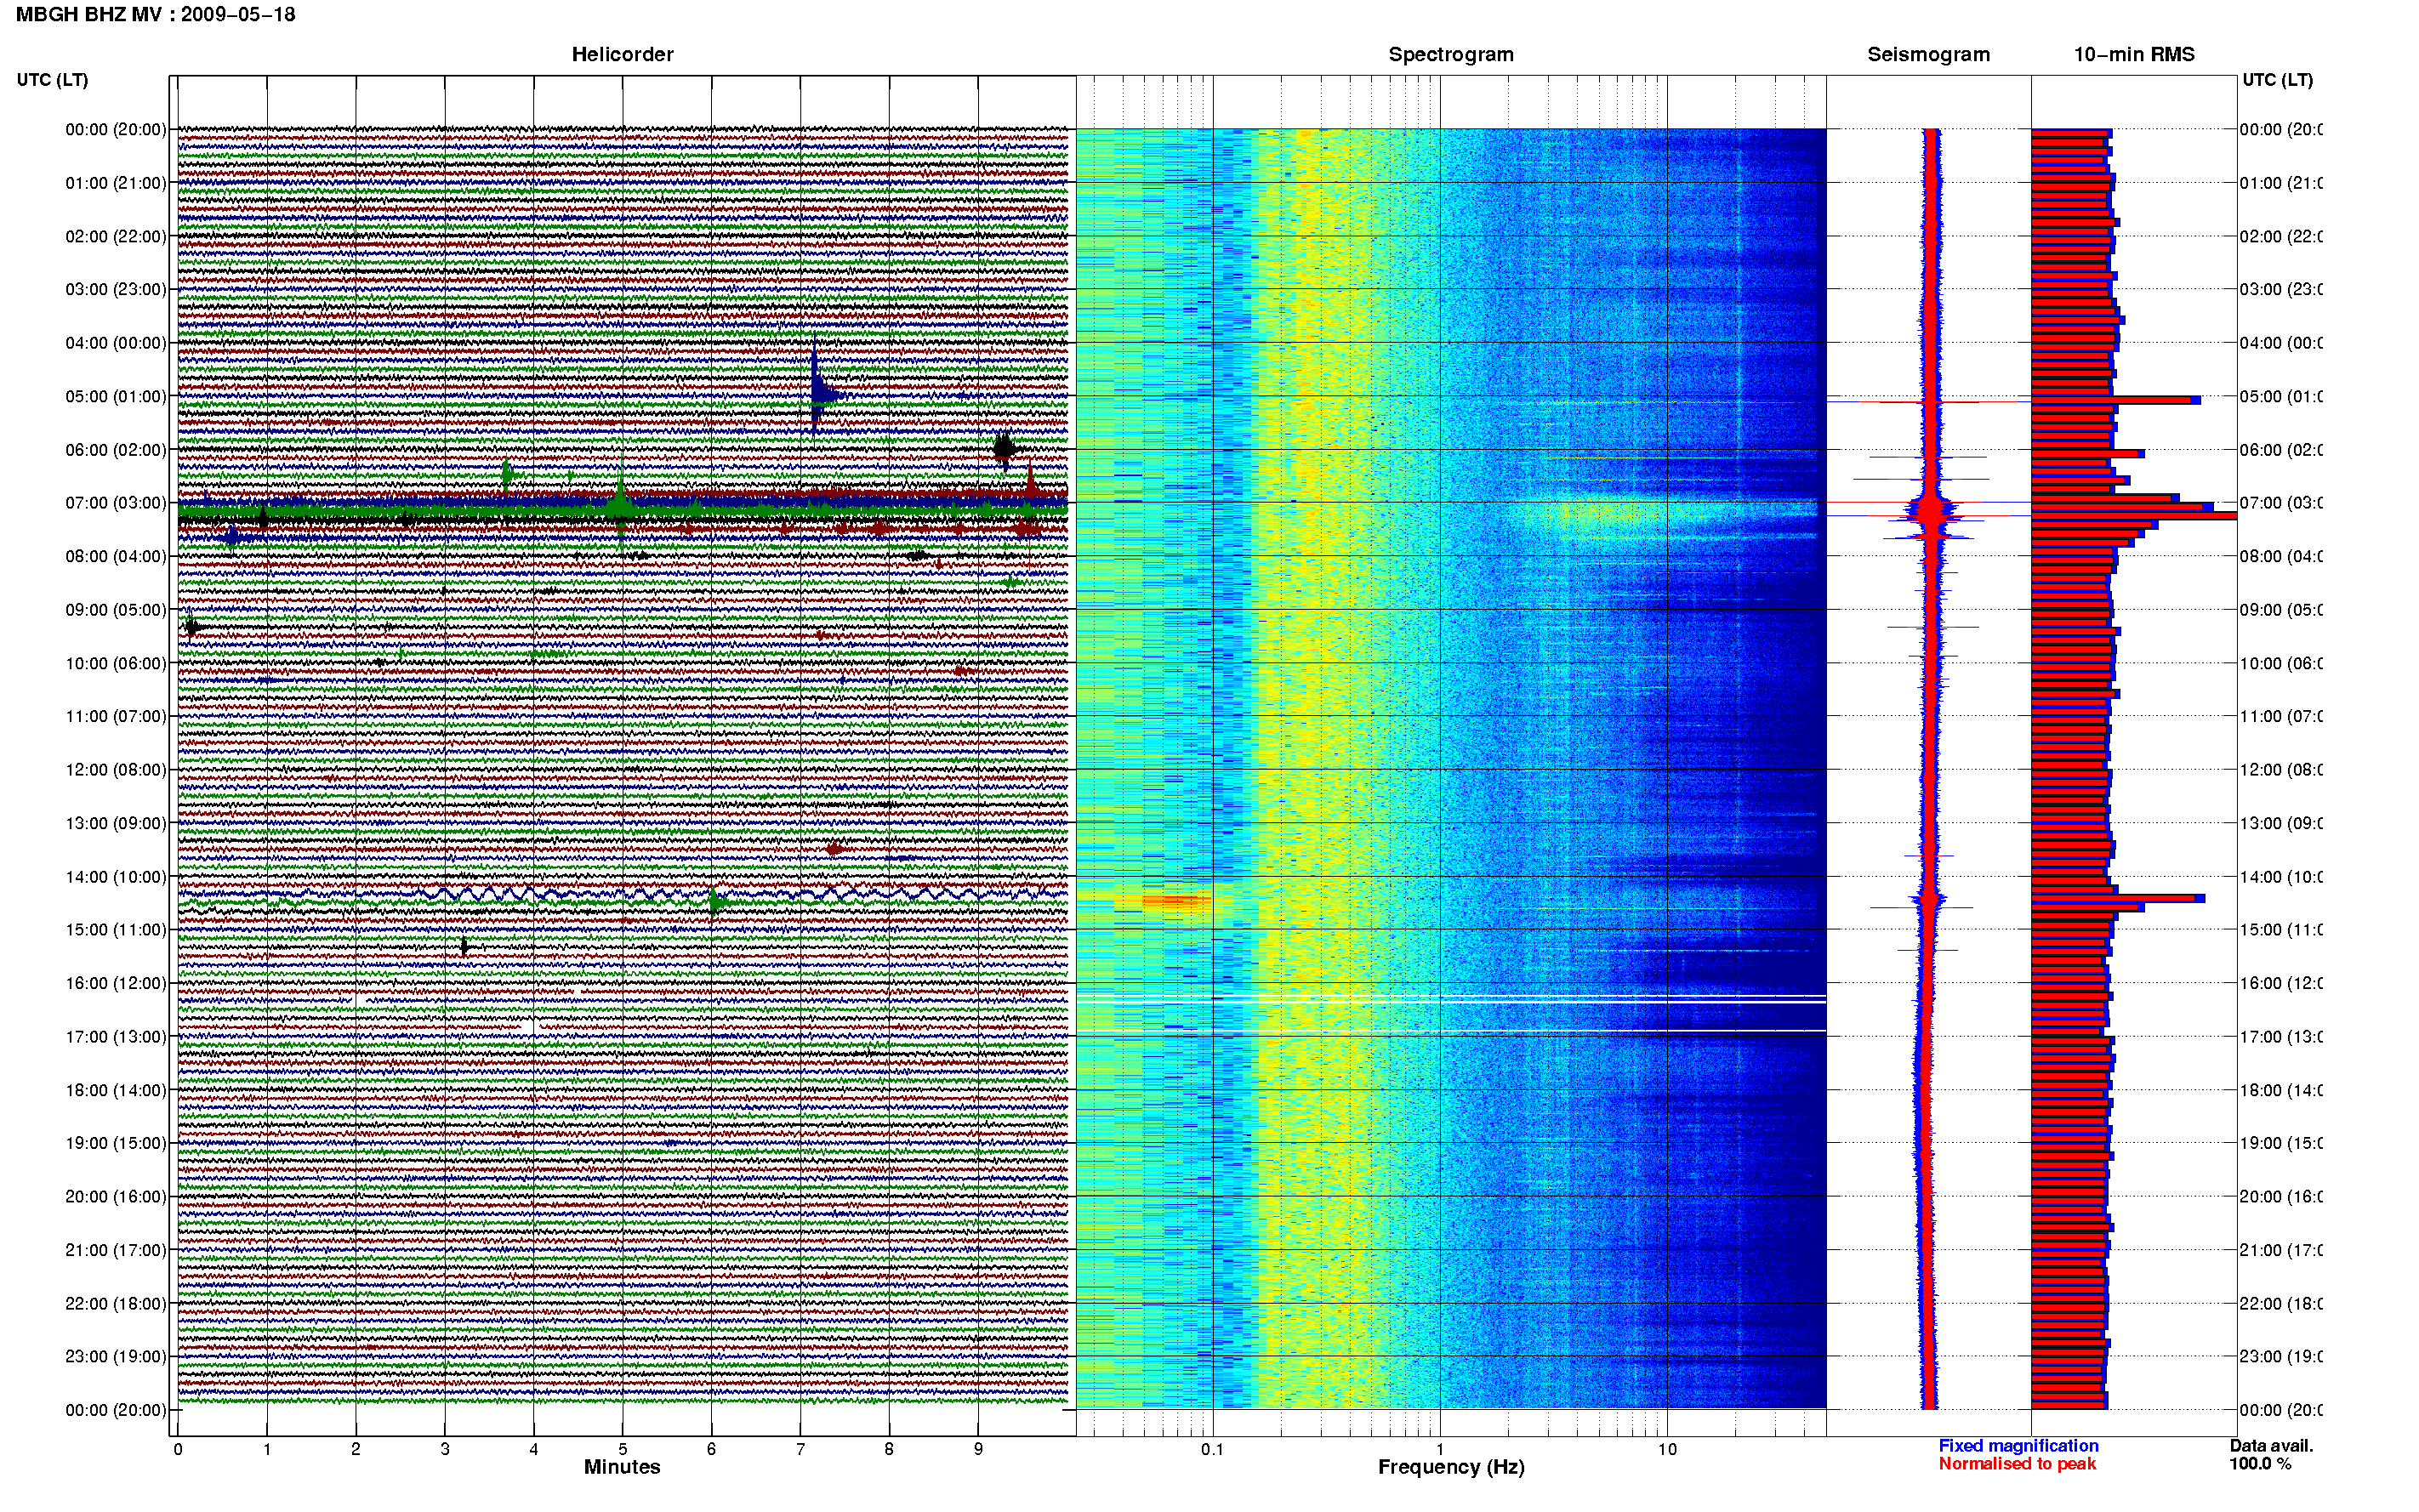Click the 'Data avail.' label

click(x=2271, y=1446)
